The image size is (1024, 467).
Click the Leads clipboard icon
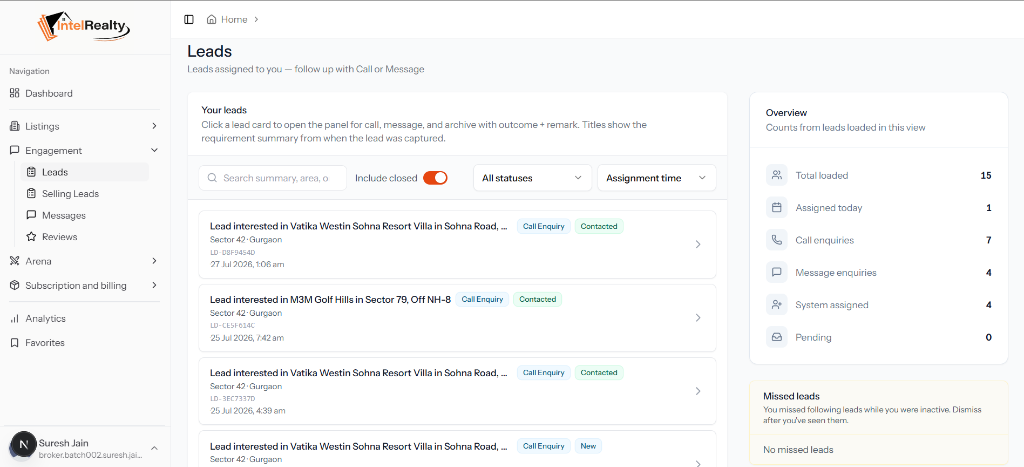click(31, 172)
